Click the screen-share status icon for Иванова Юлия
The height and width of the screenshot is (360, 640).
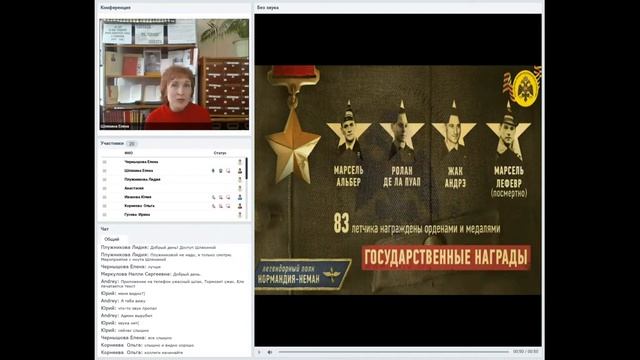228,197
